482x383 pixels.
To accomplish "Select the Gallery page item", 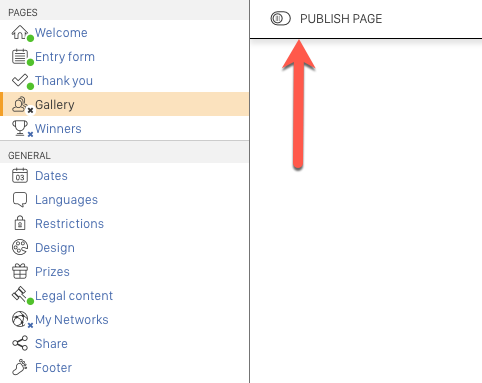I will click(124, 104).
